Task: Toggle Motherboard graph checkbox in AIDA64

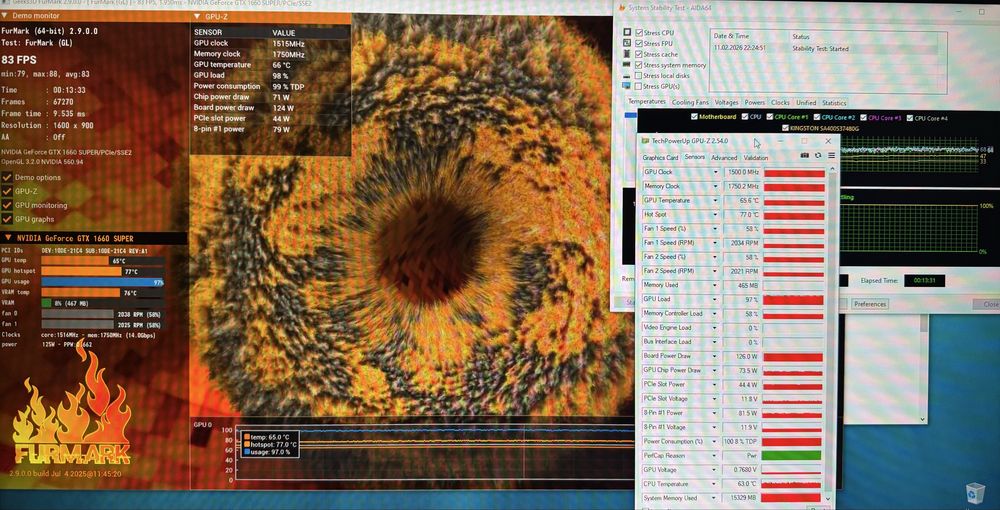Action: (x=695, y=117)
